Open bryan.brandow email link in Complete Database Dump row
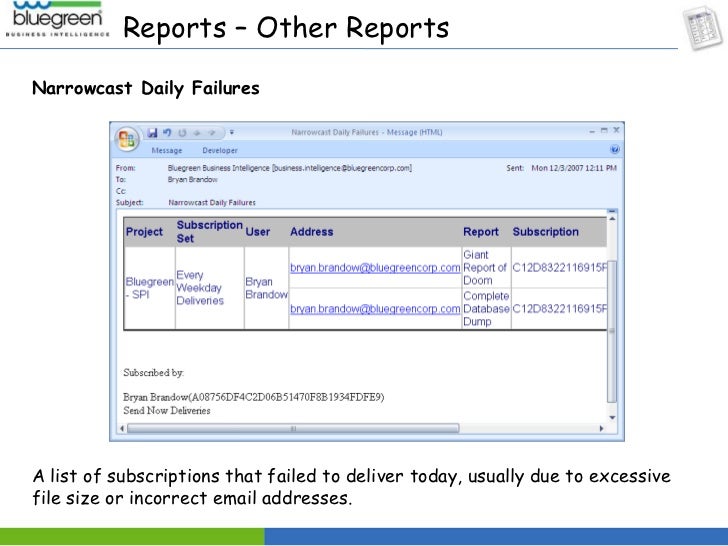This screenshot has width=728, height=546. (375, 309)
